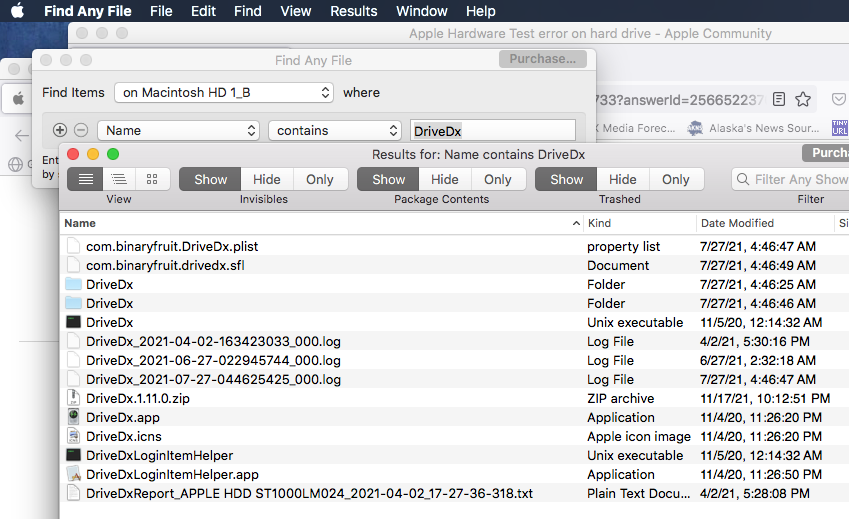Select com.binaryfruit.DriveDx.plist file icon
The width and height of the screenshot is (849, 519).
click(73, 246)
